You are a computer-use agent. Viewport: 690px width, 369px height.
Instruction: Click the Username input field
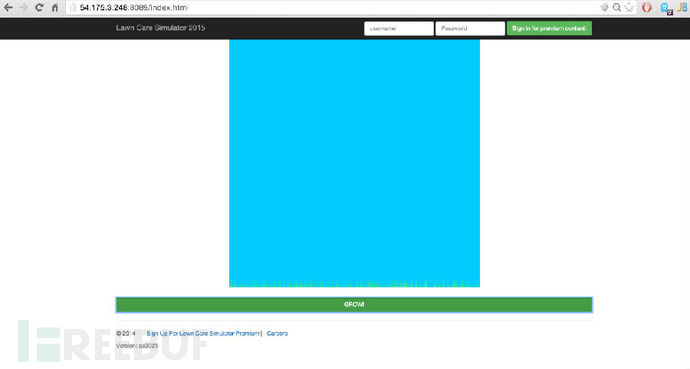coord(399,28)
